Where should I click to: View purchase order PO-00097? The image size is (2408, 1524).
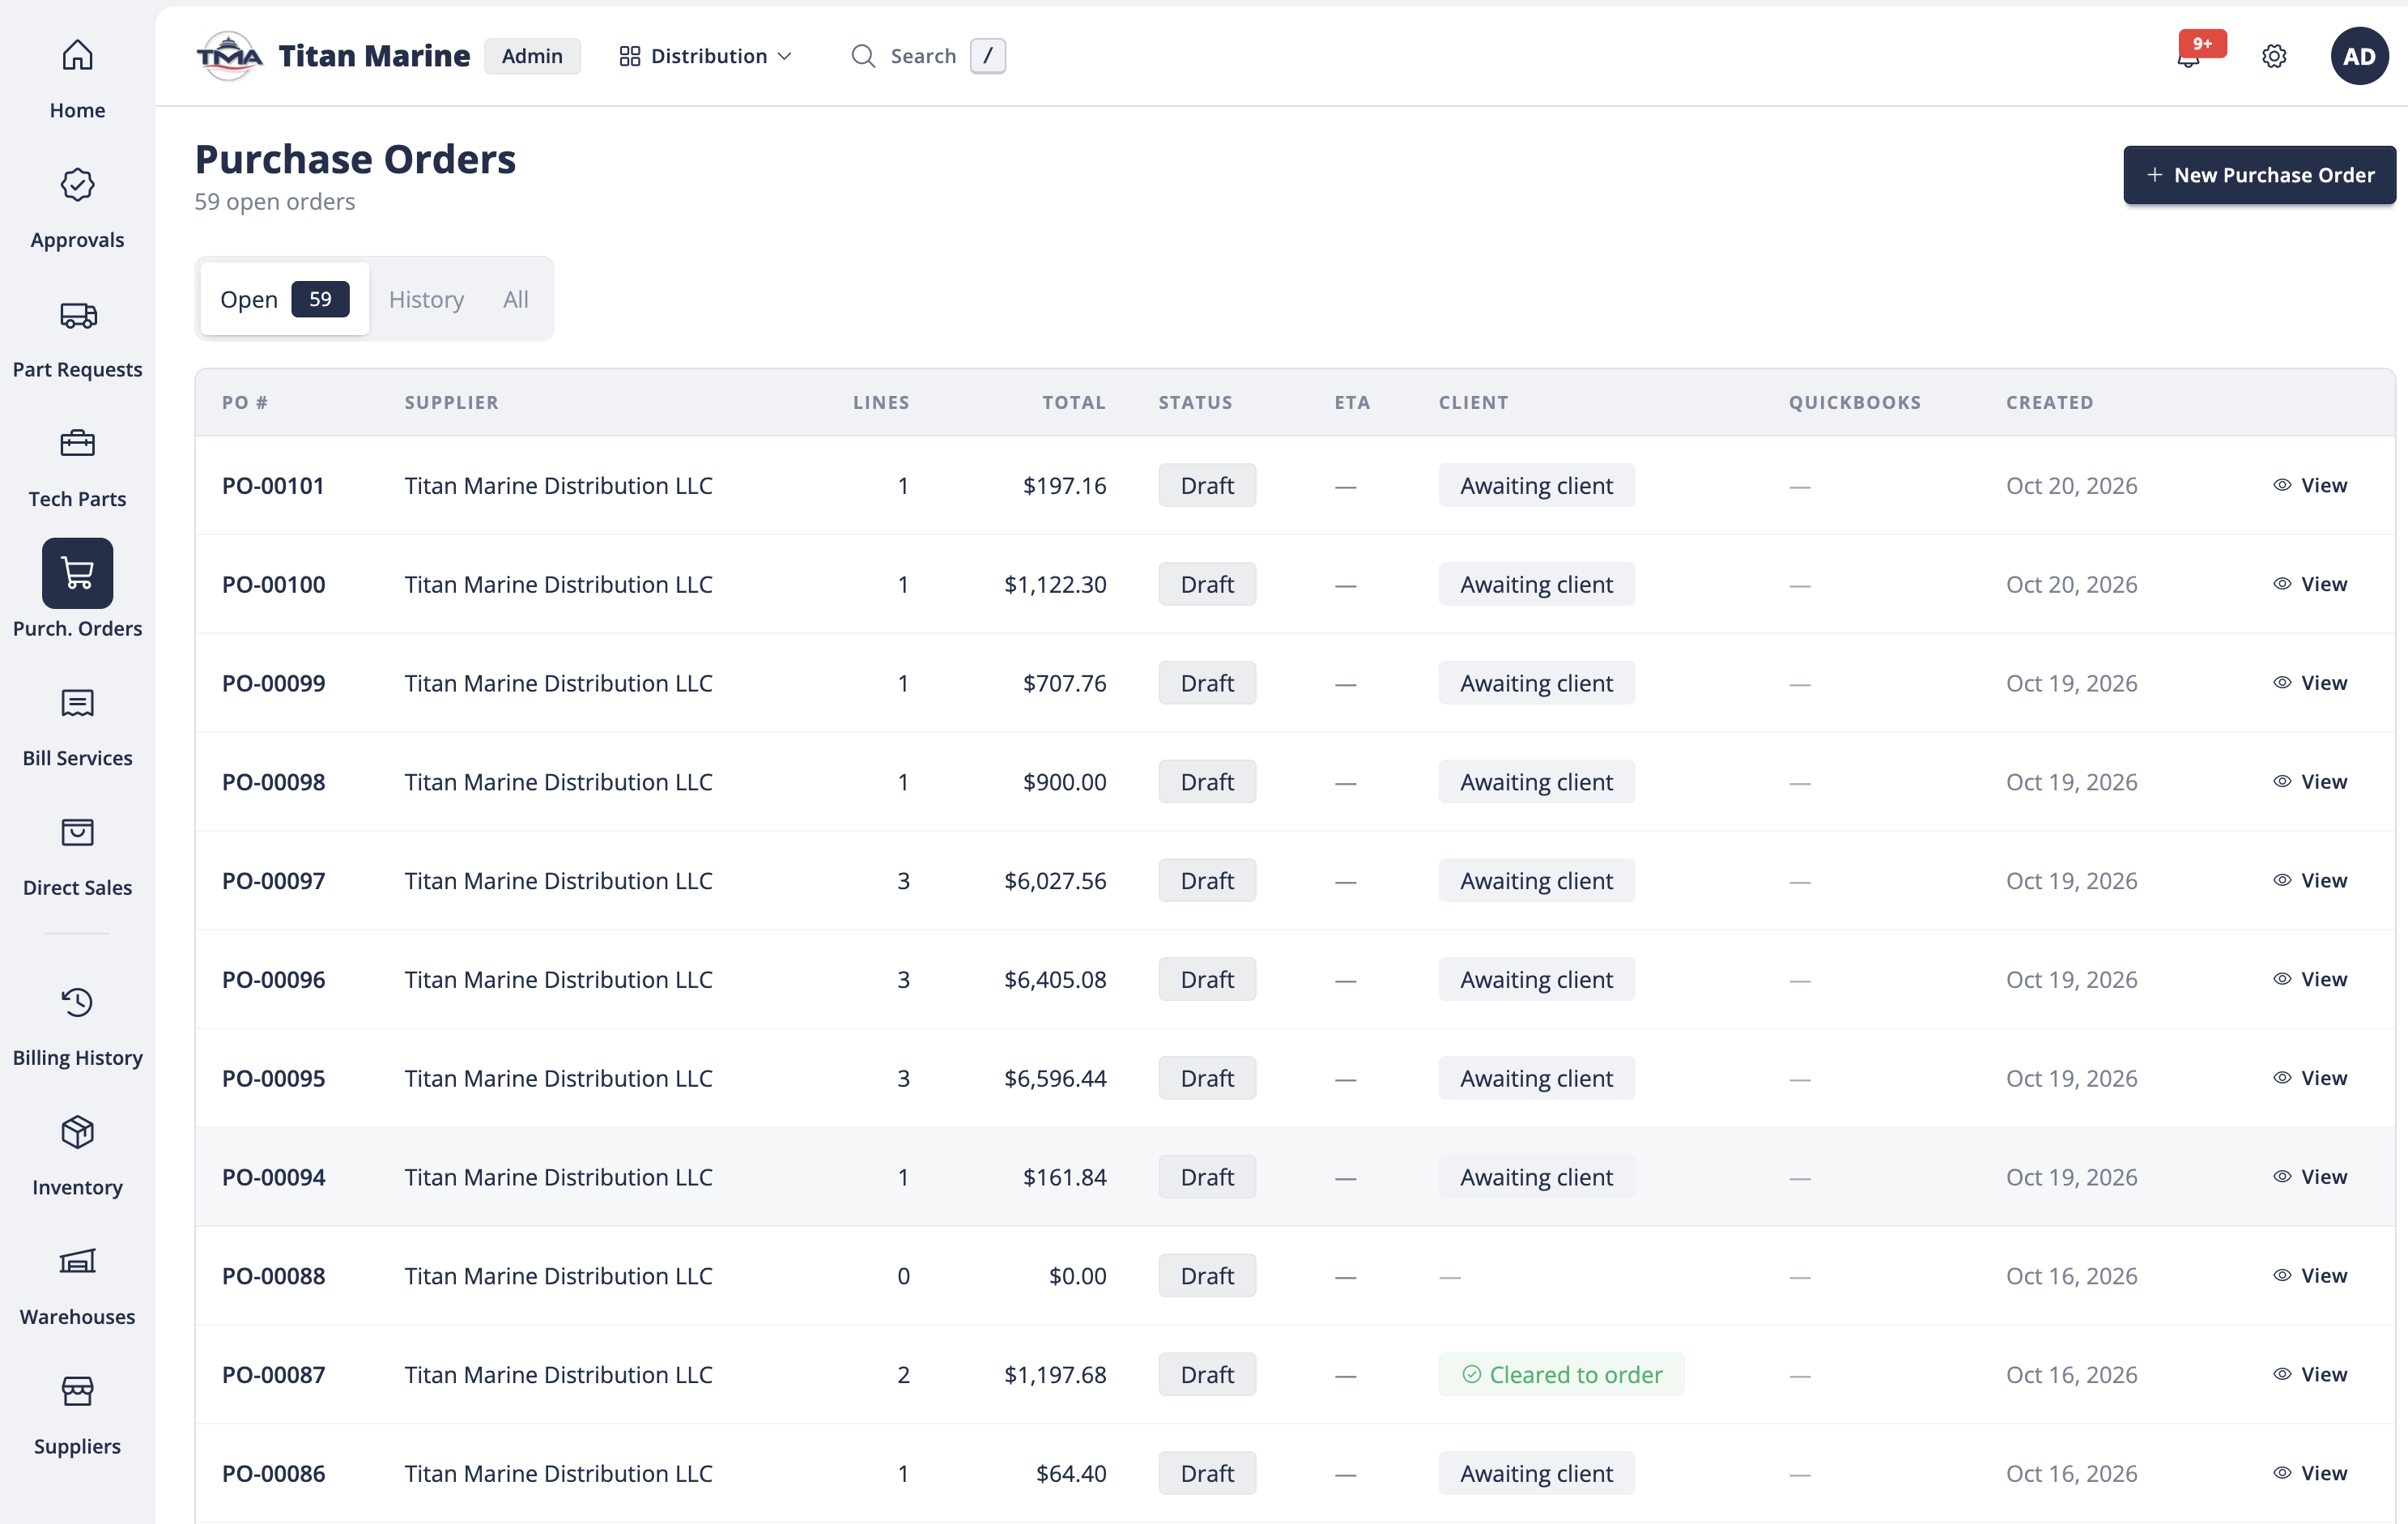pos(2310,881)
